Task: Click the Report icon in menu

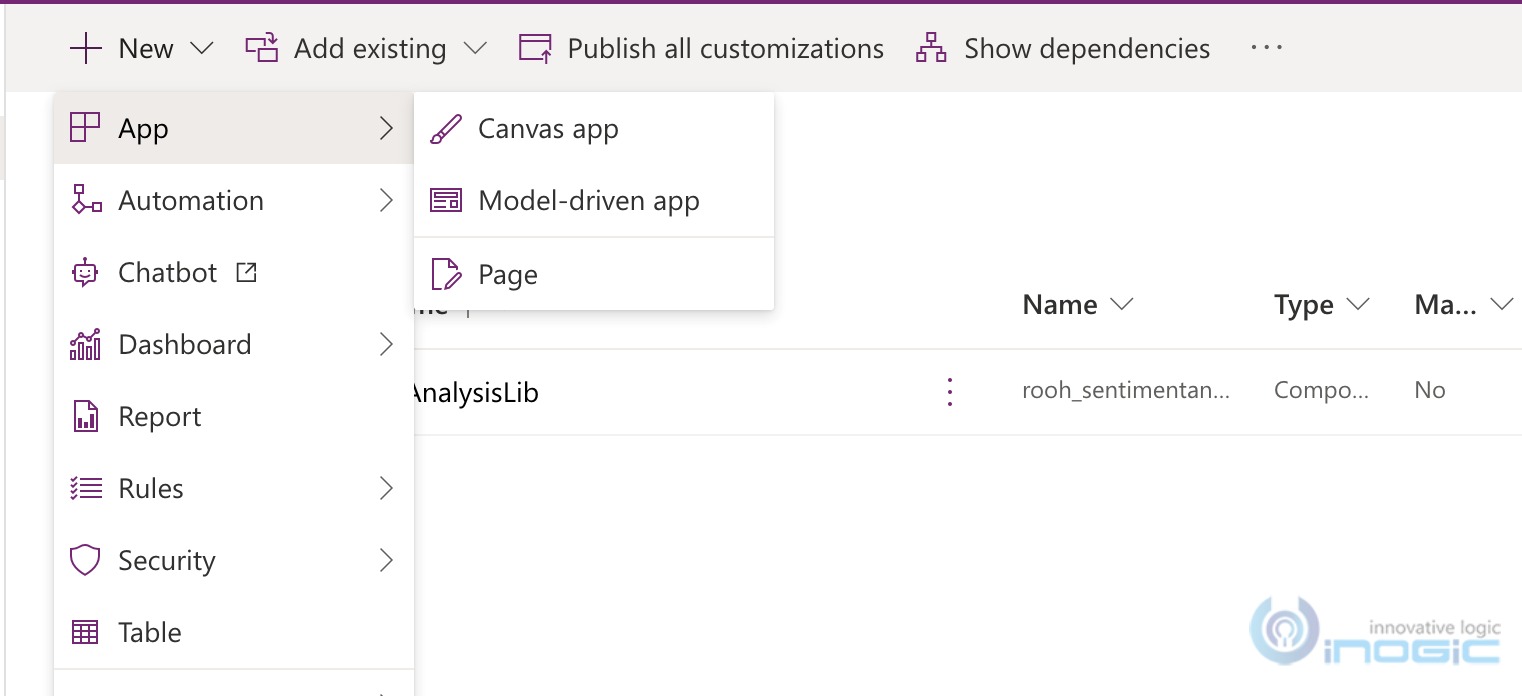Action: (86, 417)
